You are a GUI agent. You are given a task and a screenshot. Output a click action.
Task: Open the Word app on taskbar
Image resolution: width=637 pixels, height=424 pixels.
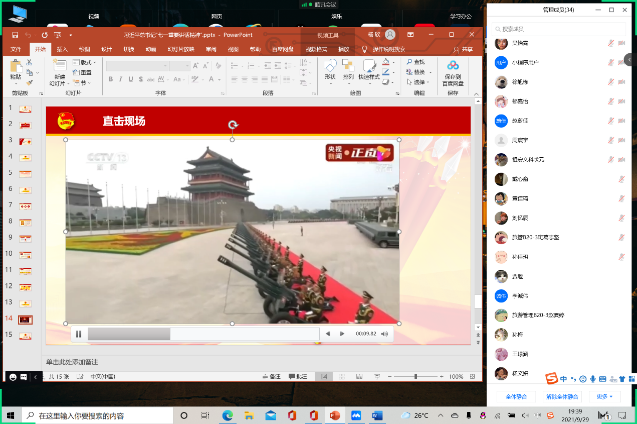click(x=377, y=415)
